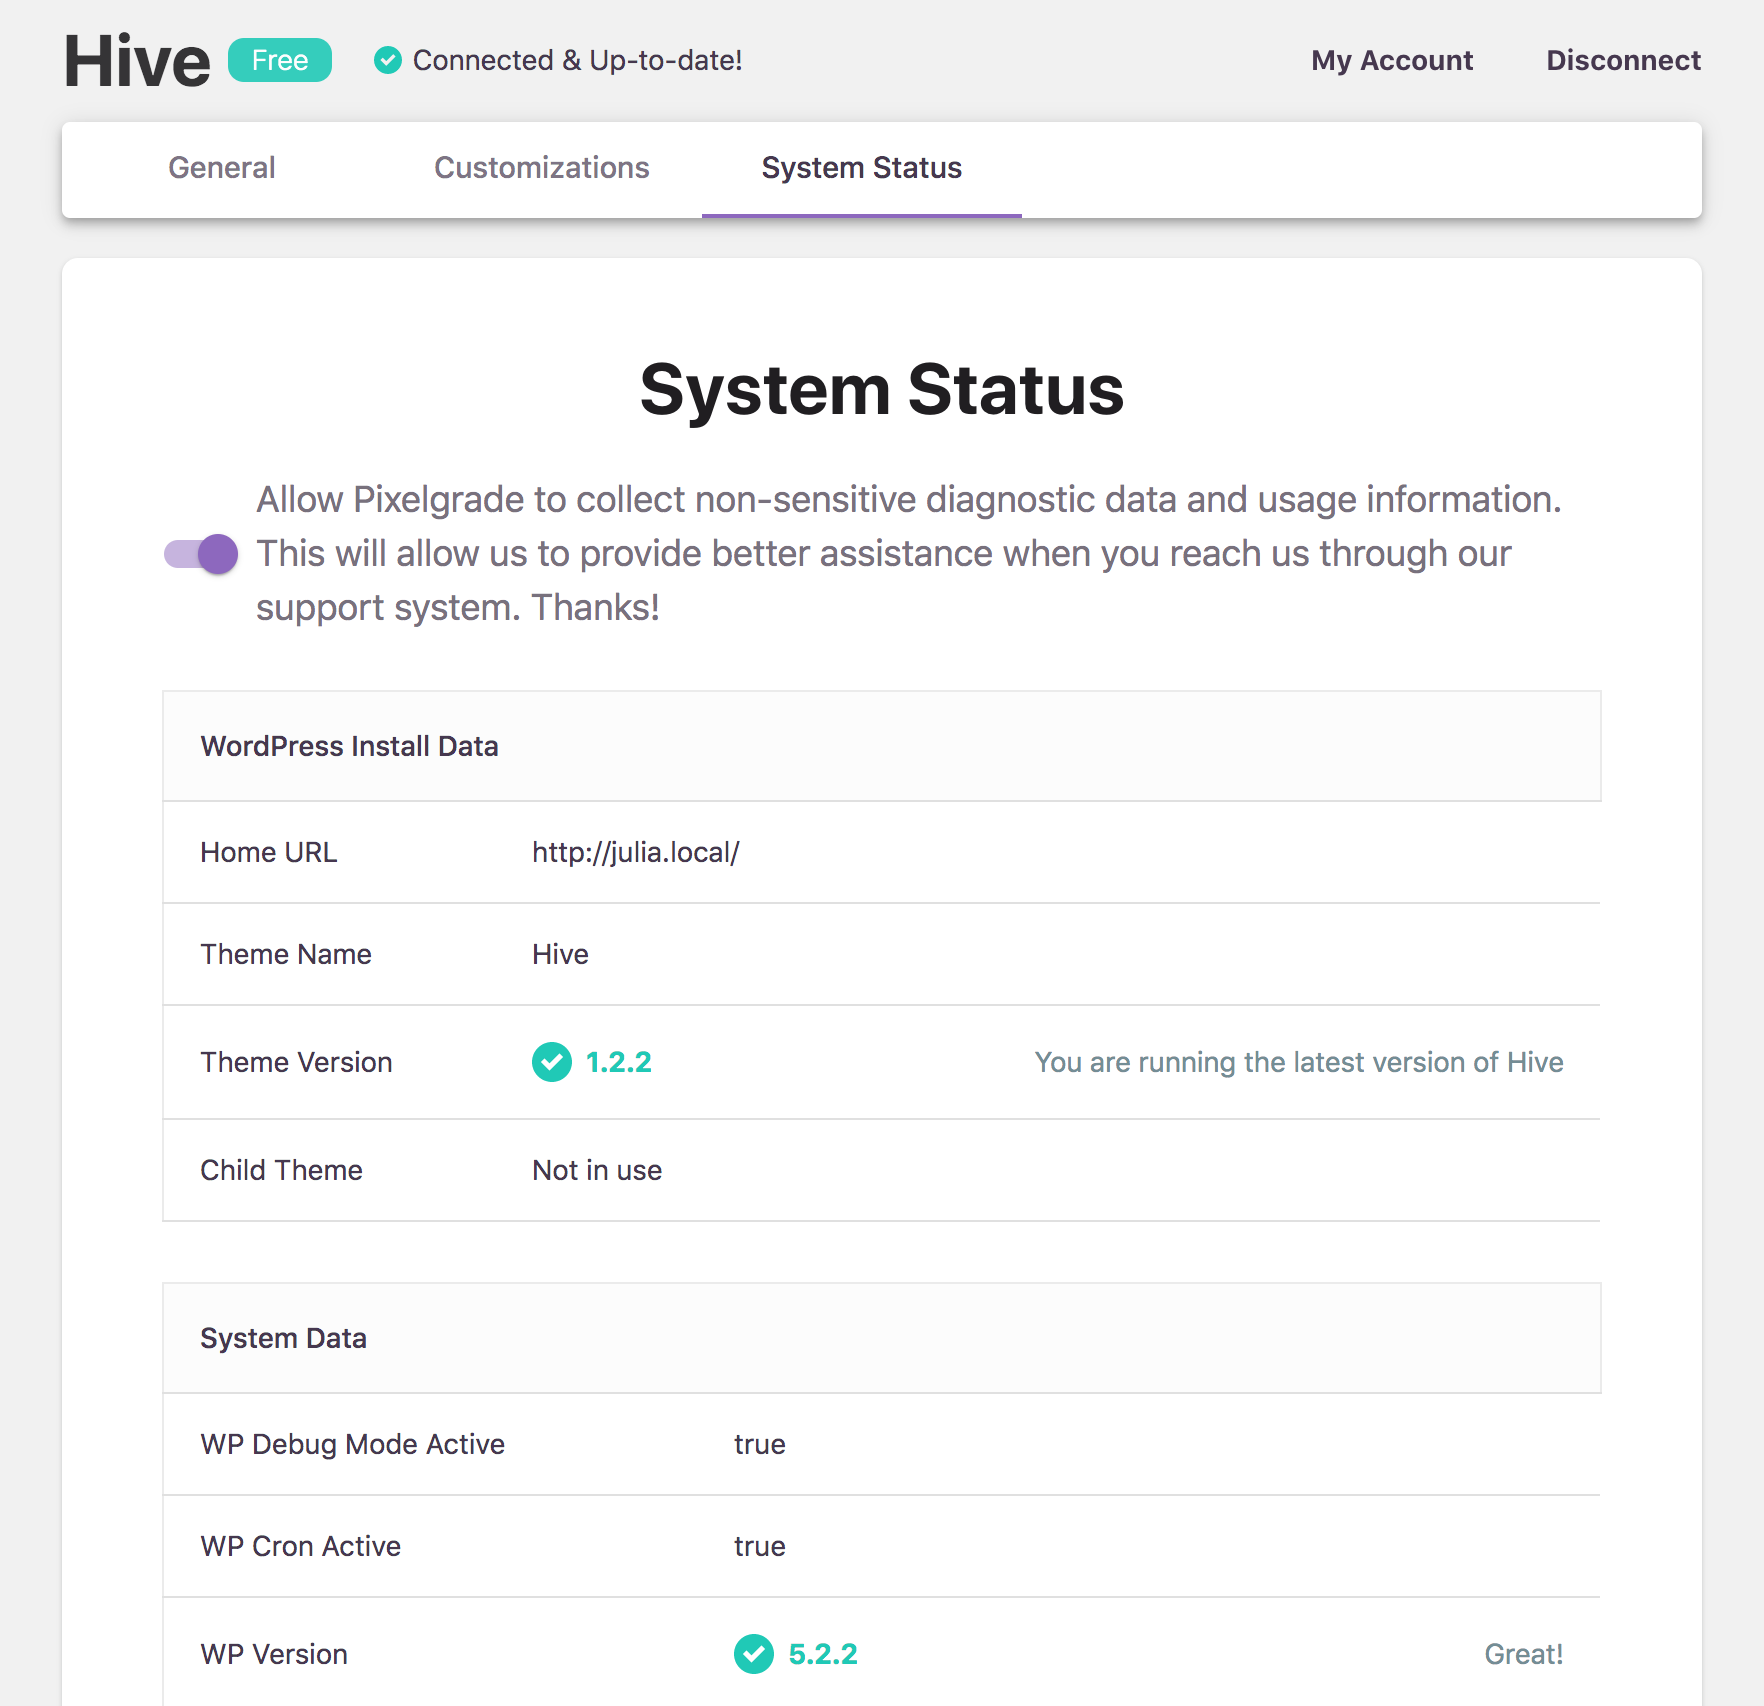This screenshot has height=1706, width=1764.
Task: Select the System Status tab
Action: click(861, 168)
